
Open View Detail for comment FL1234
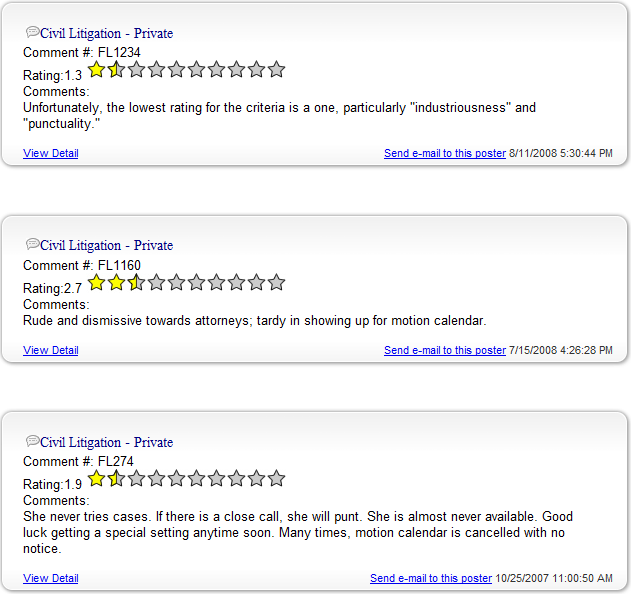tap(51, 153)
